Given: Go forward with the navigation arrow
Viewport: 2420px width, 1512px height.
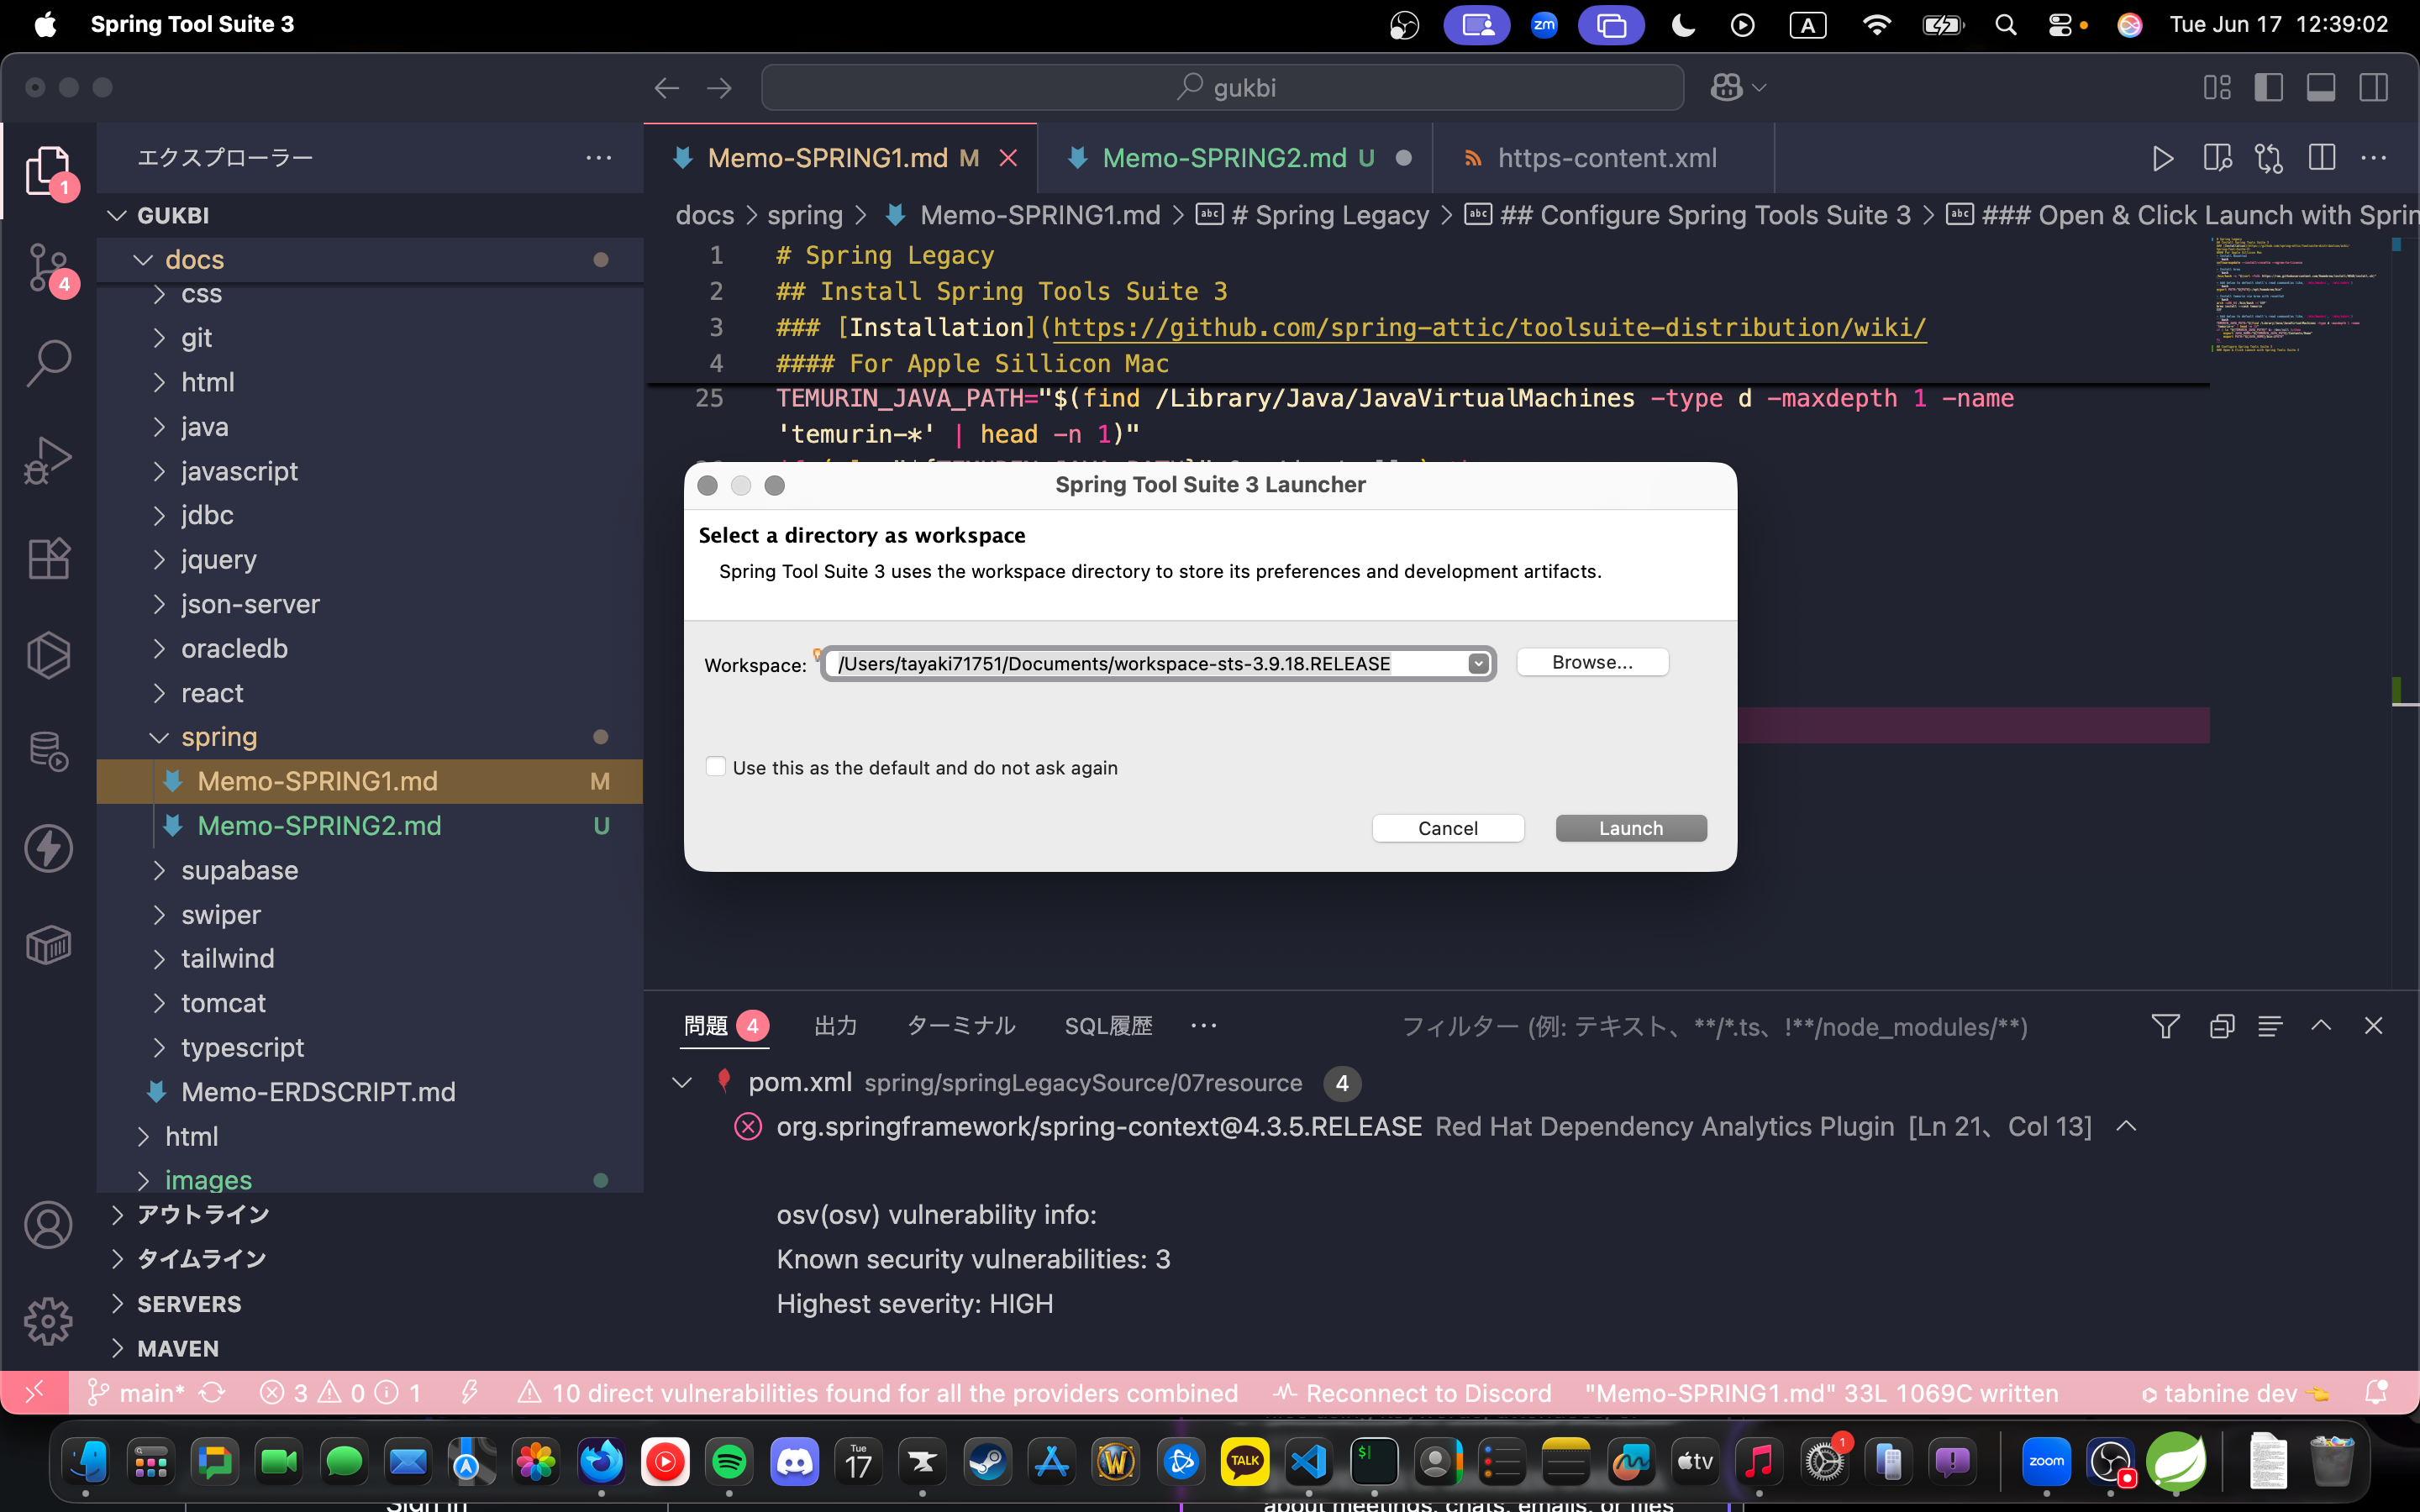Looking at the screenshot, I should tap(720, 88).
